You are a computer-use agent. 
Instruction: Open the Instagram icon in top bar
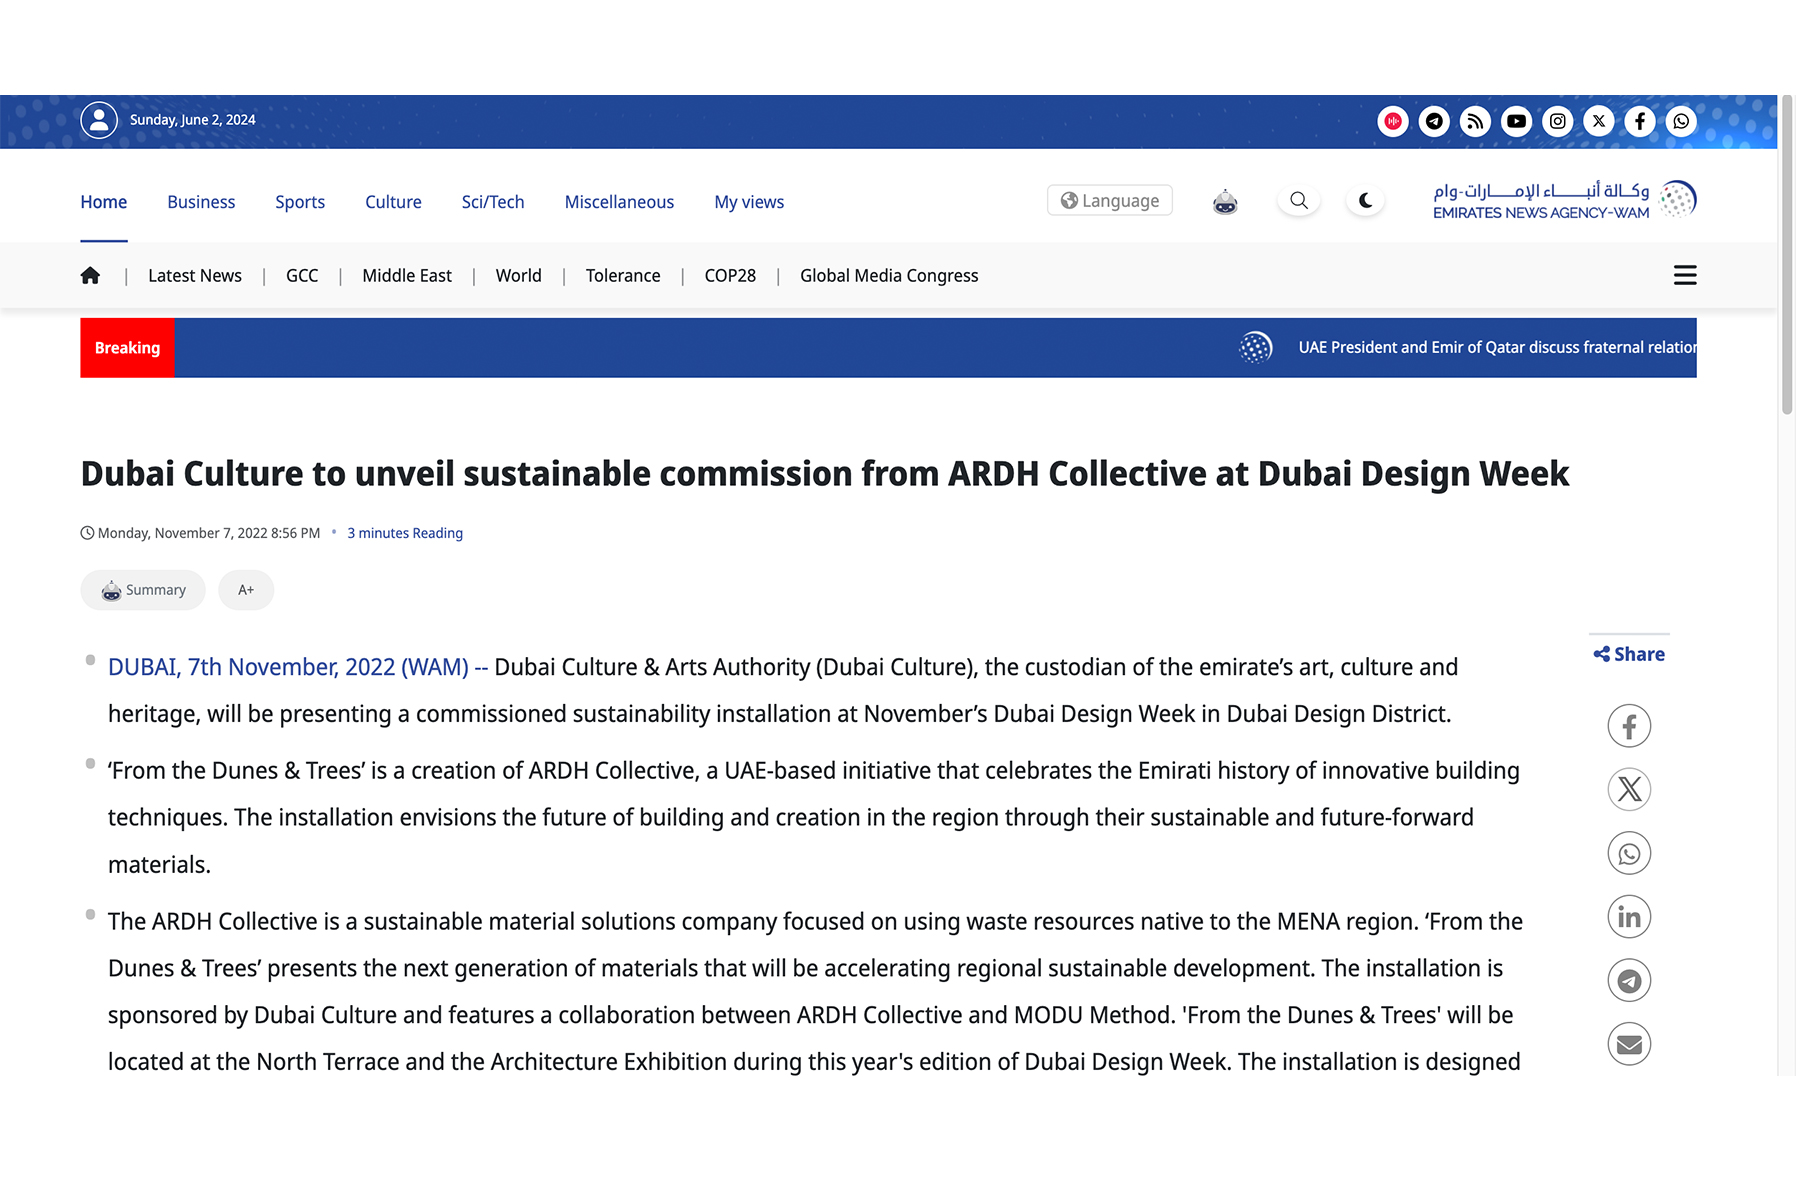(1558, 121)
